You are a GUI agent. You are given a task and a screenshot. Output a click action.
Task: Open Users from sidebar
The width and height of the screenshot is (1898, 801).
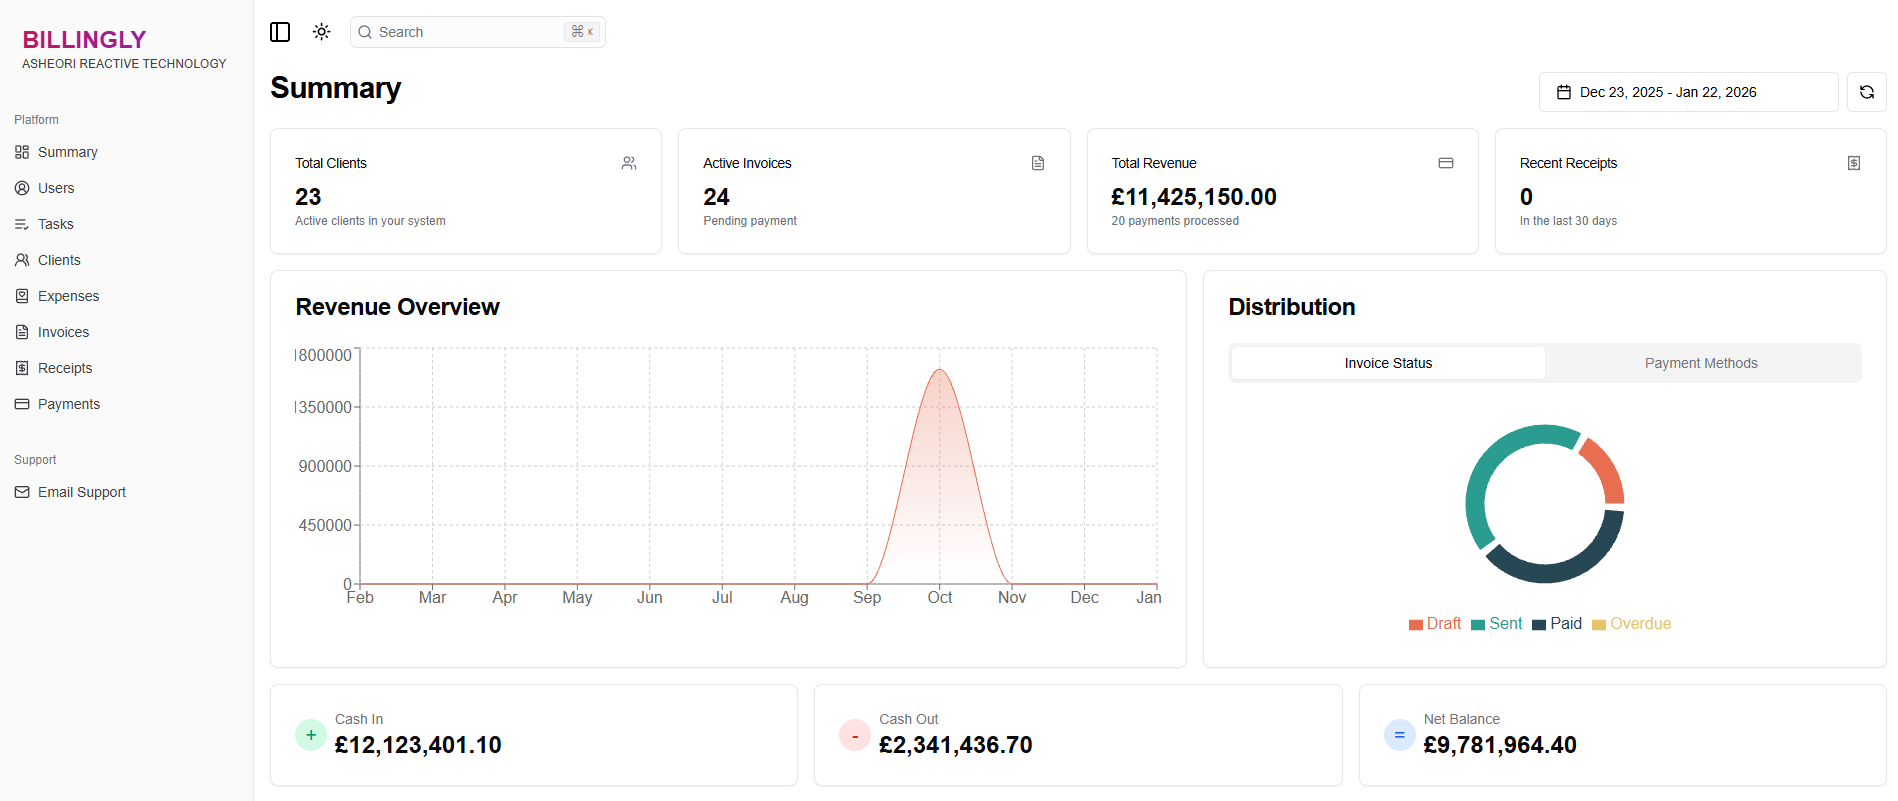point(56,188)
